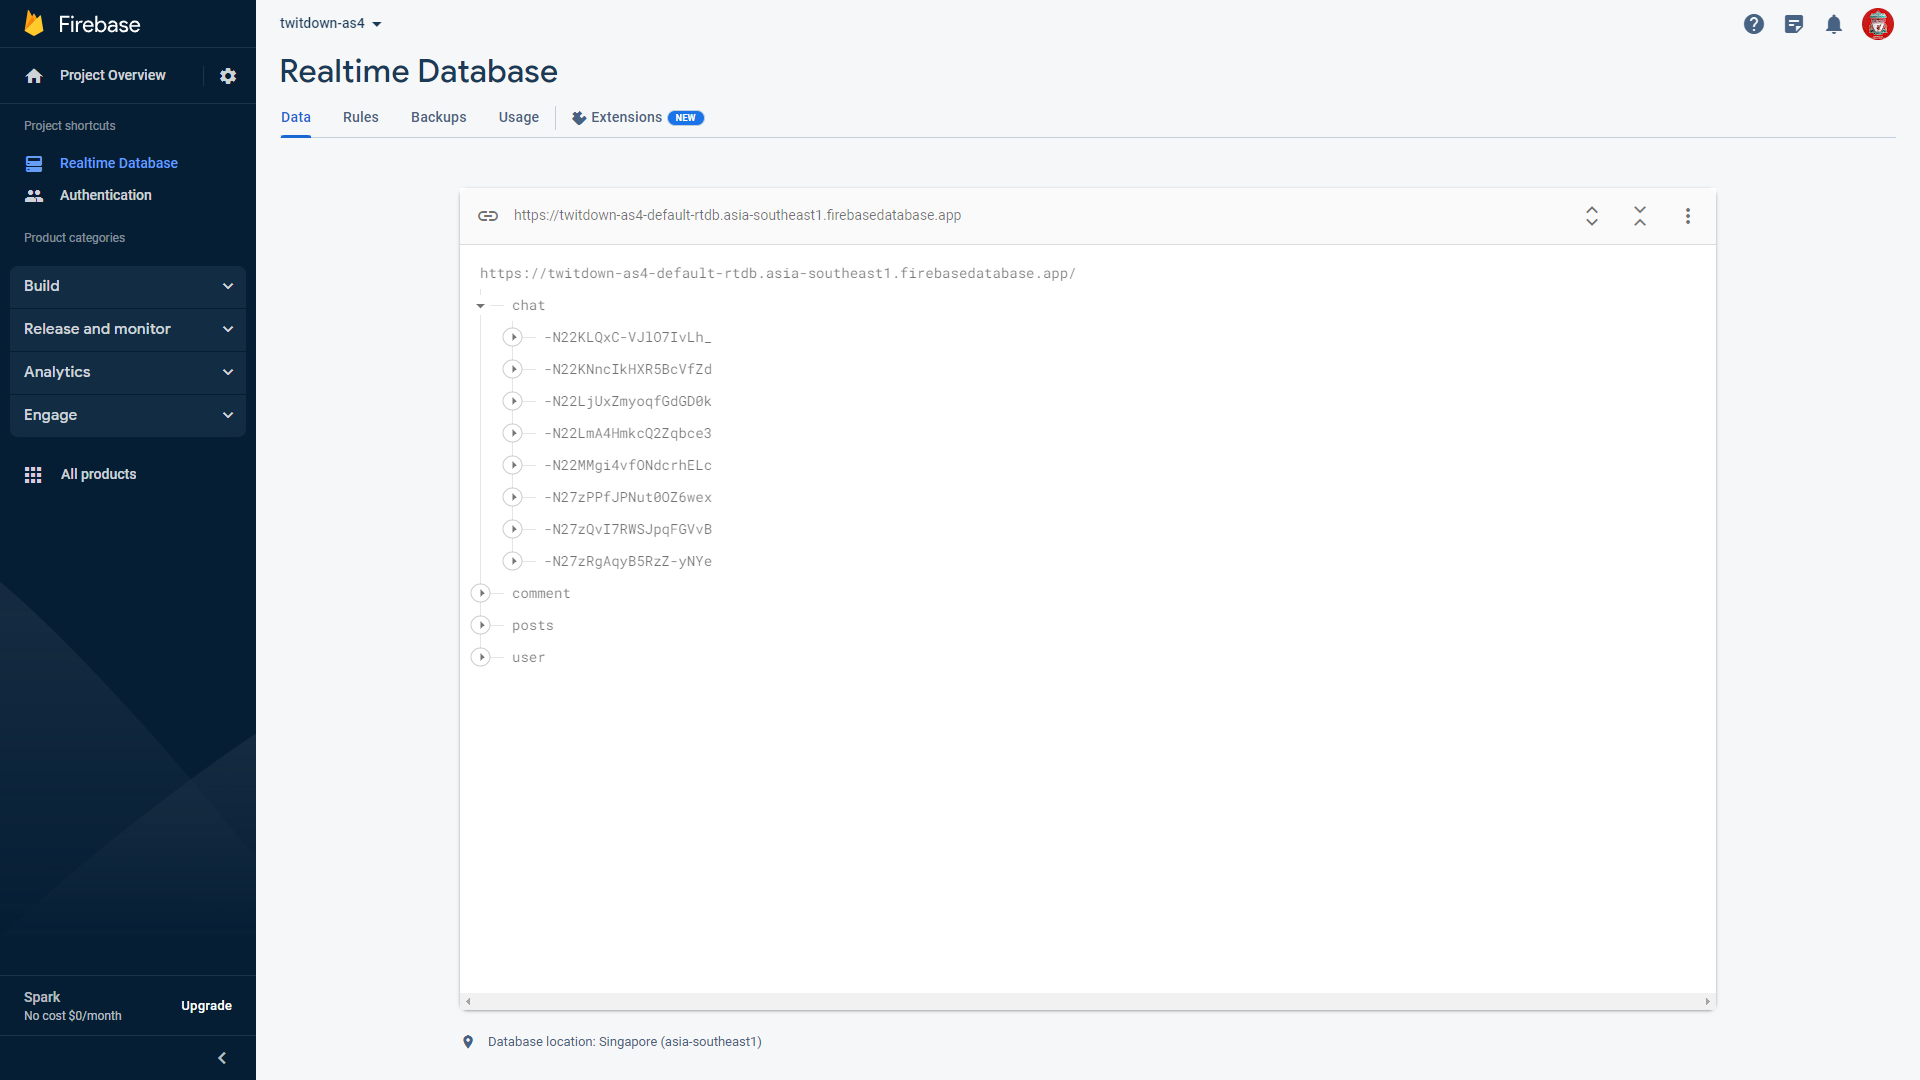Open the database three-dot overflow menu
This screenshot has width=1920, height=1080.
(x=1688, y=216)
